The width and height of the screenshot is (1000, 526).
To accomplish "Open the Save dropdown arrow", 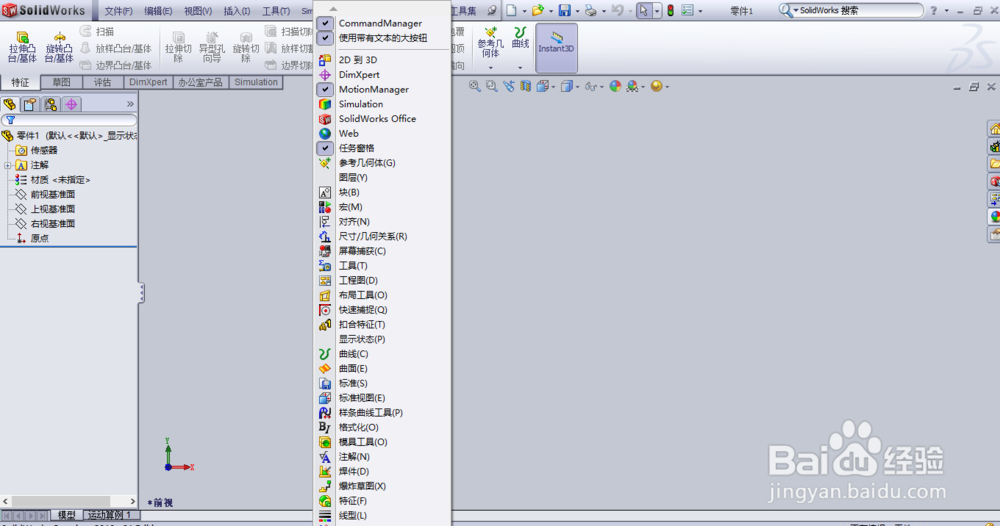I will (577, 11).
